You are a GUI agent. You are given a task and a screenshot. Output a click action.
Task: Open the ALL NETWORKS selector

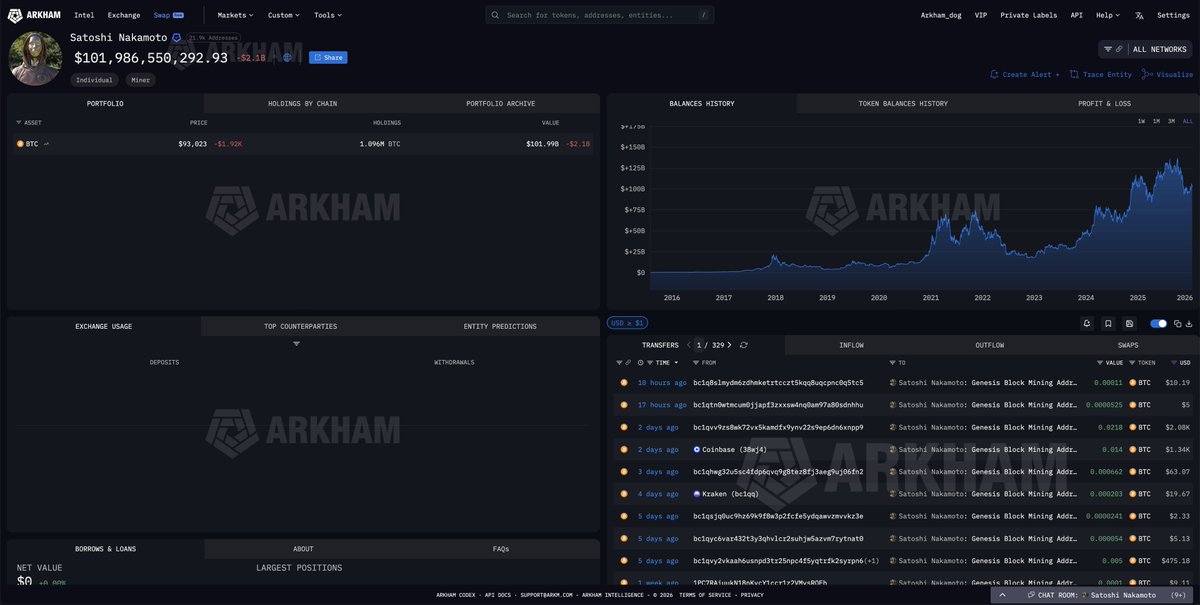[1146, 49]
